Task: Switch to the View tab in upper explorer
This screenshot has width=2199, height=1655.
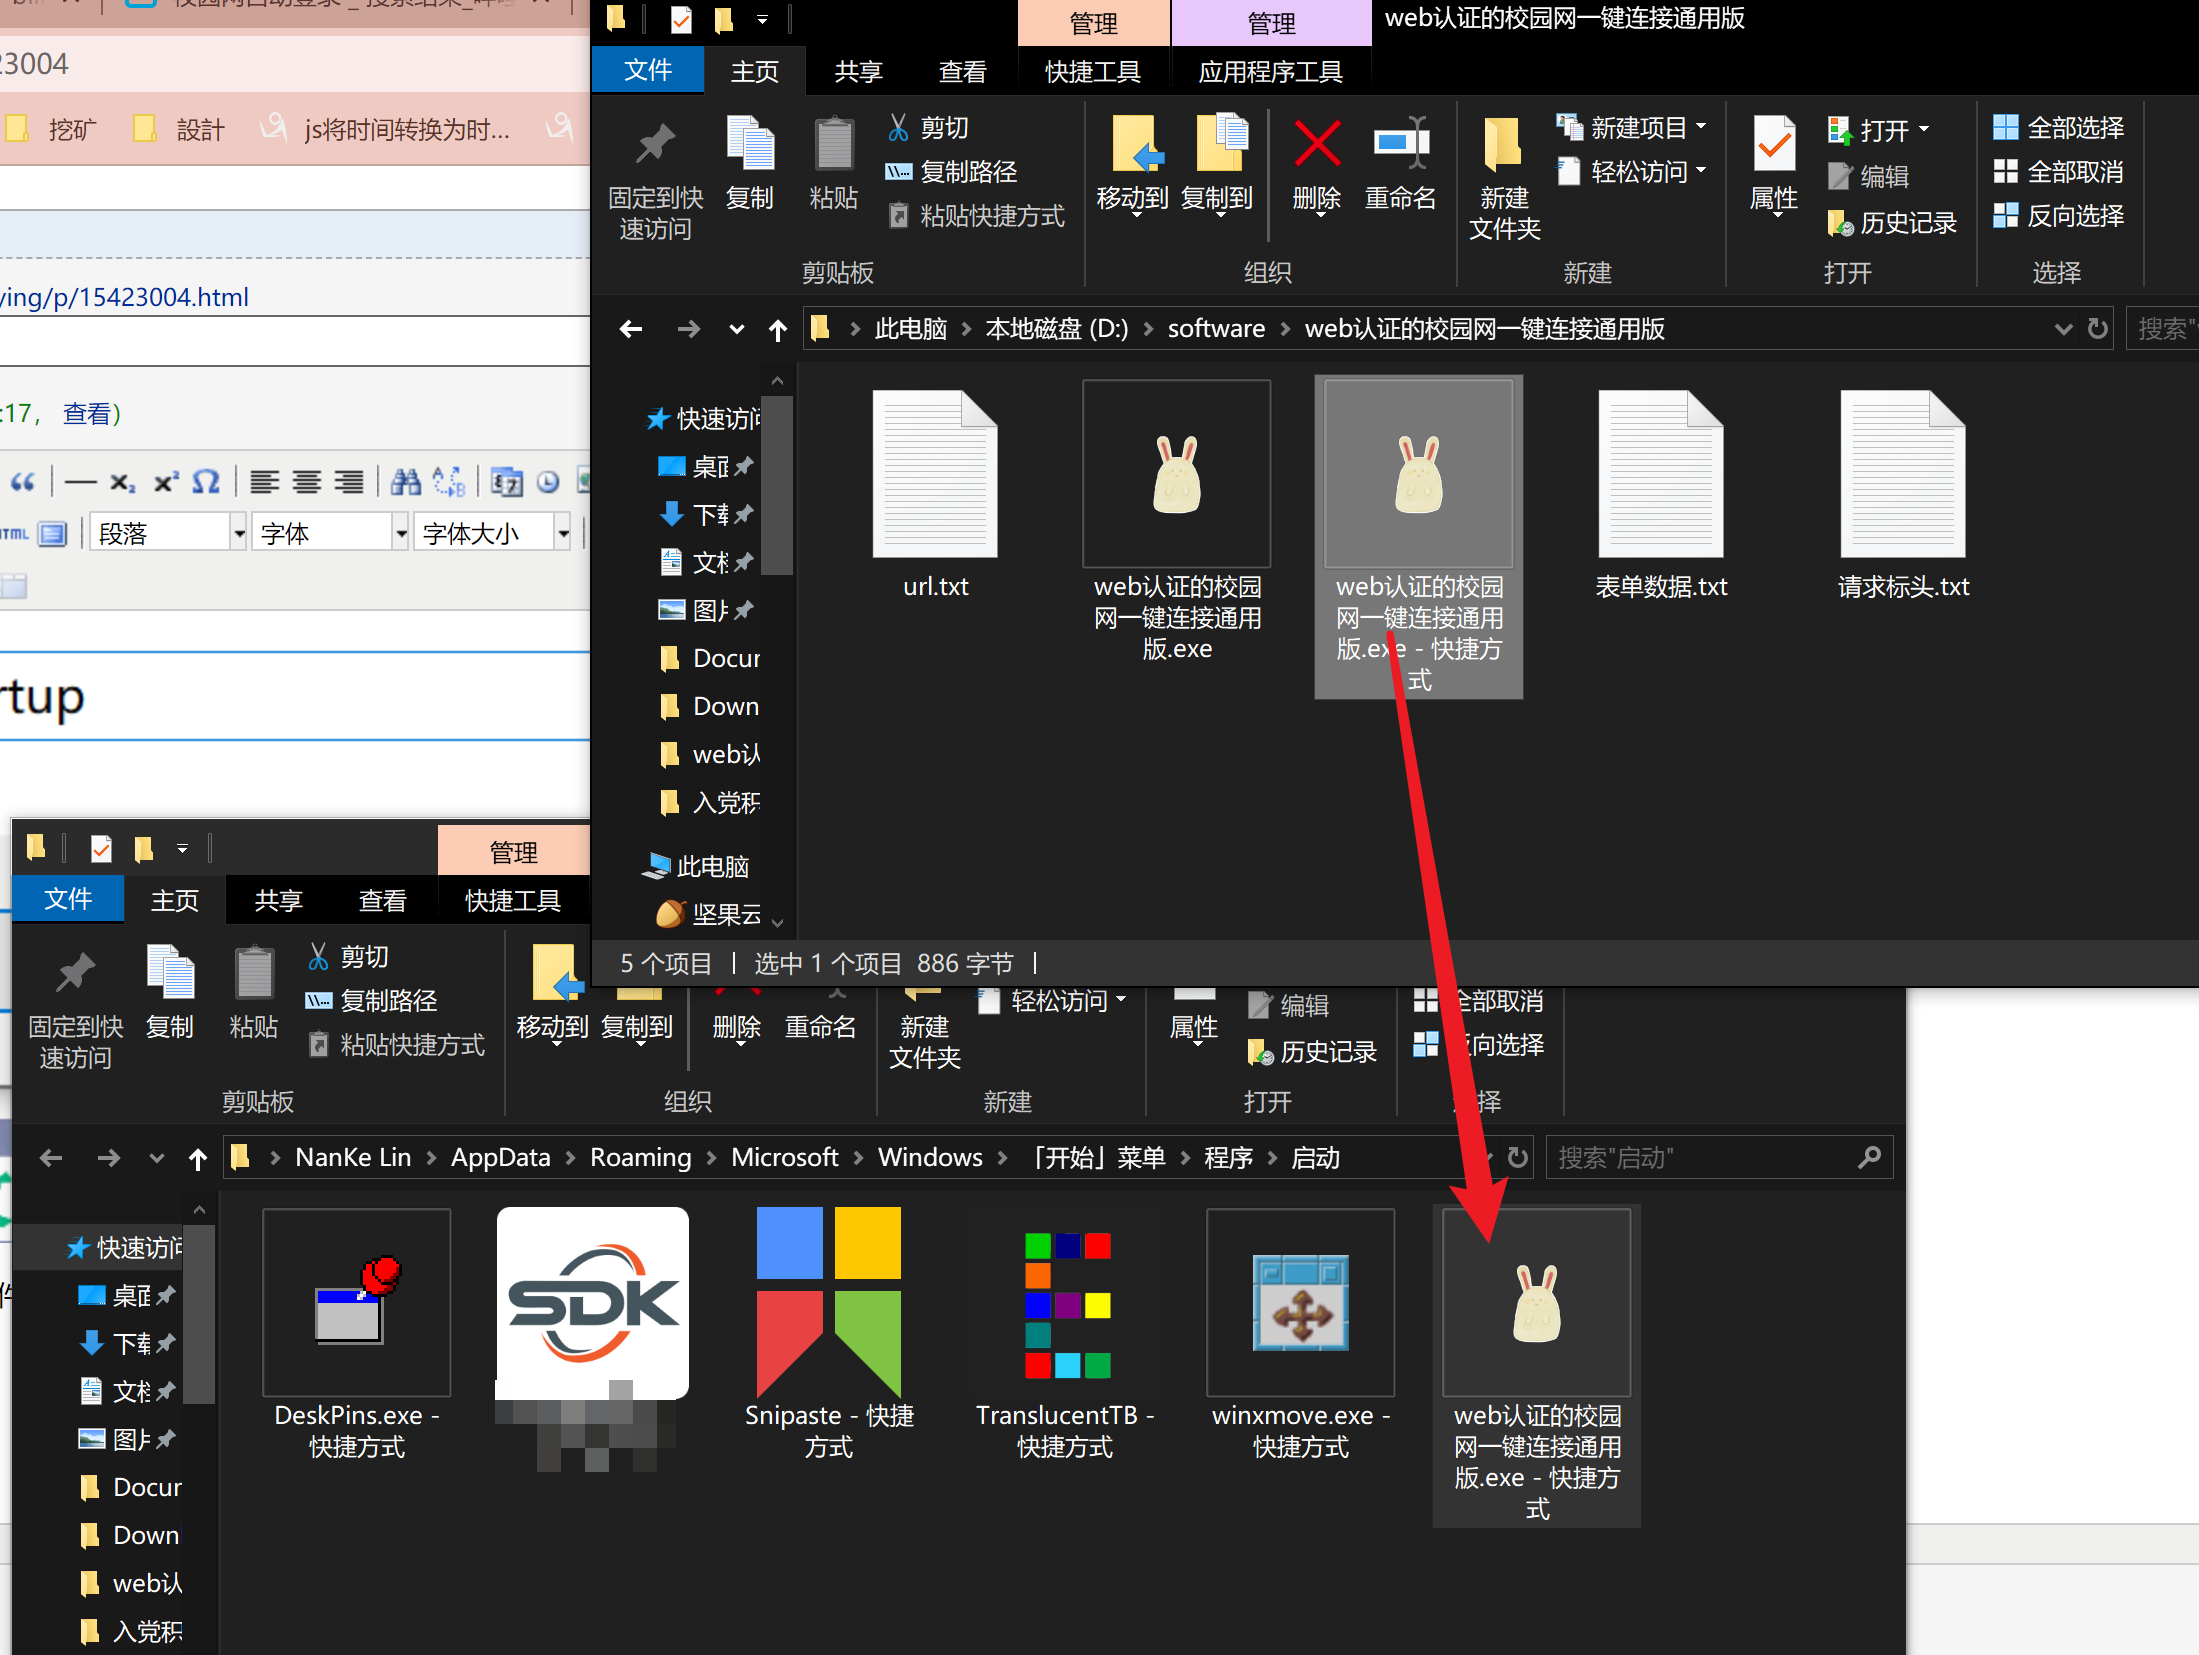Action: pos(962,72)
